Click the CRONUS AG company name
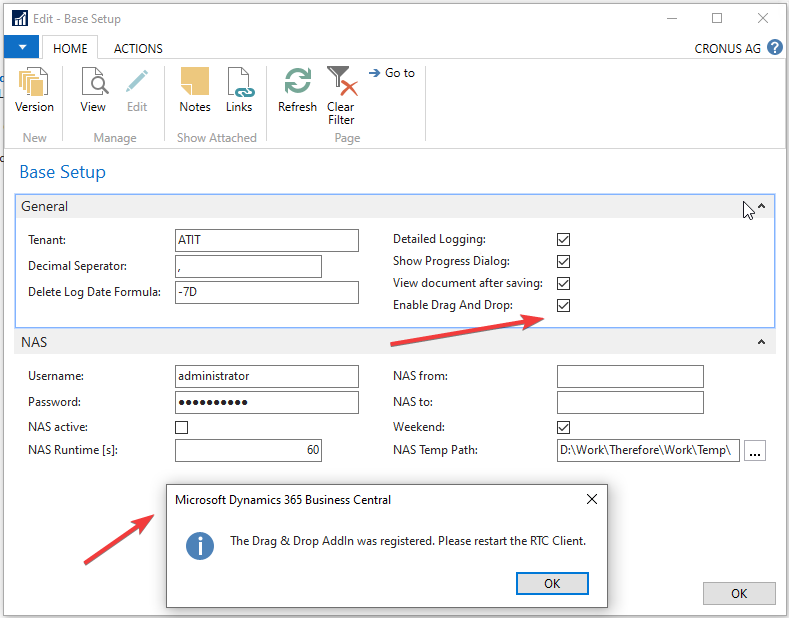Screen dimensions: 789x618 (x=727, y=48)
